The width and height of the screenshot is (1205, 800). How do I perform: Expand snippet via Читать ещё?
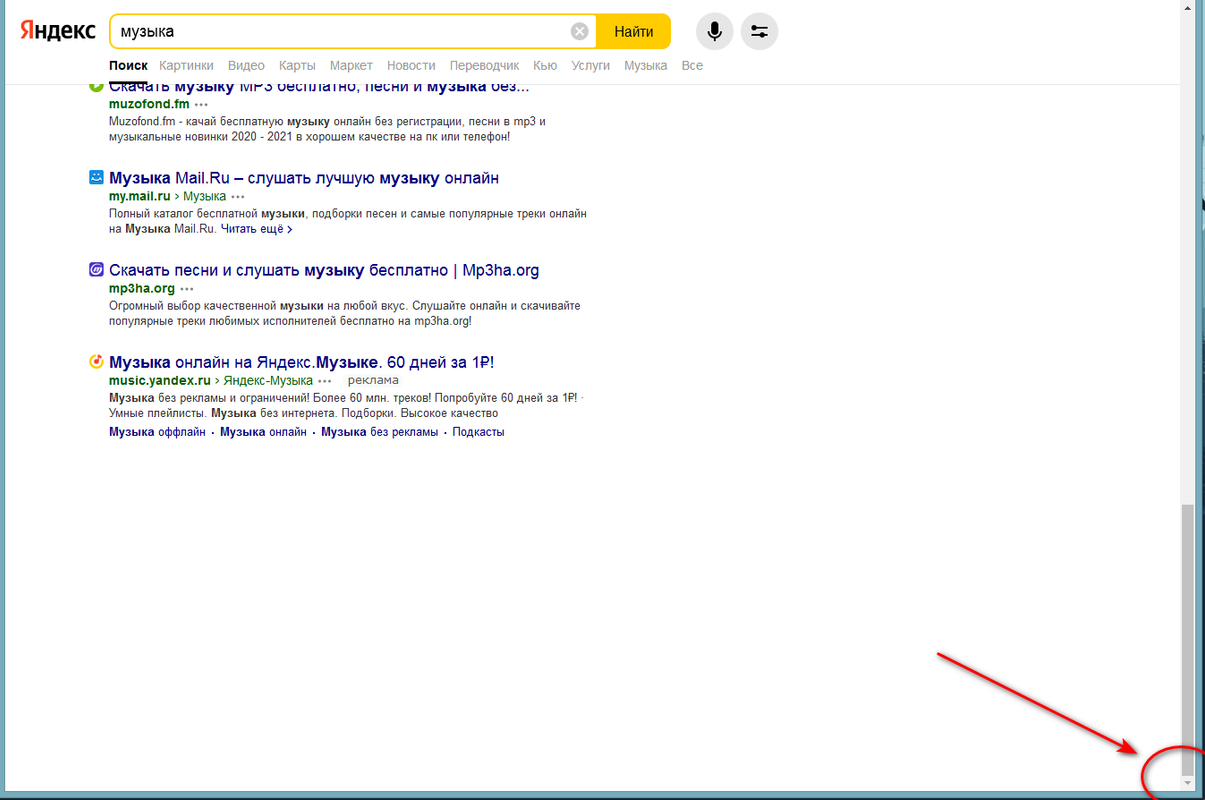[x=257, y=229]
